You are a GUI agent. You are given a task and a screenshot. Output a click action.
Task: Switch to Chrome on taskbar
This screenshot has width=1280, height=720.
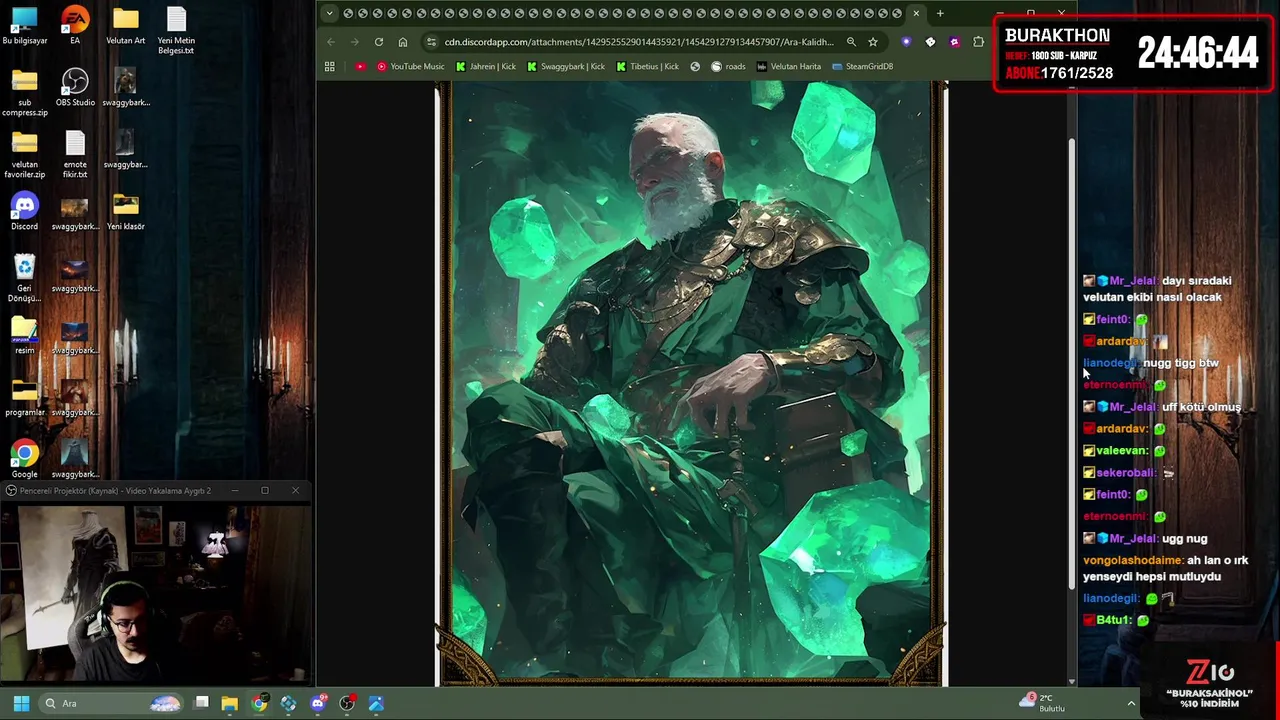[x=259, y=703]
